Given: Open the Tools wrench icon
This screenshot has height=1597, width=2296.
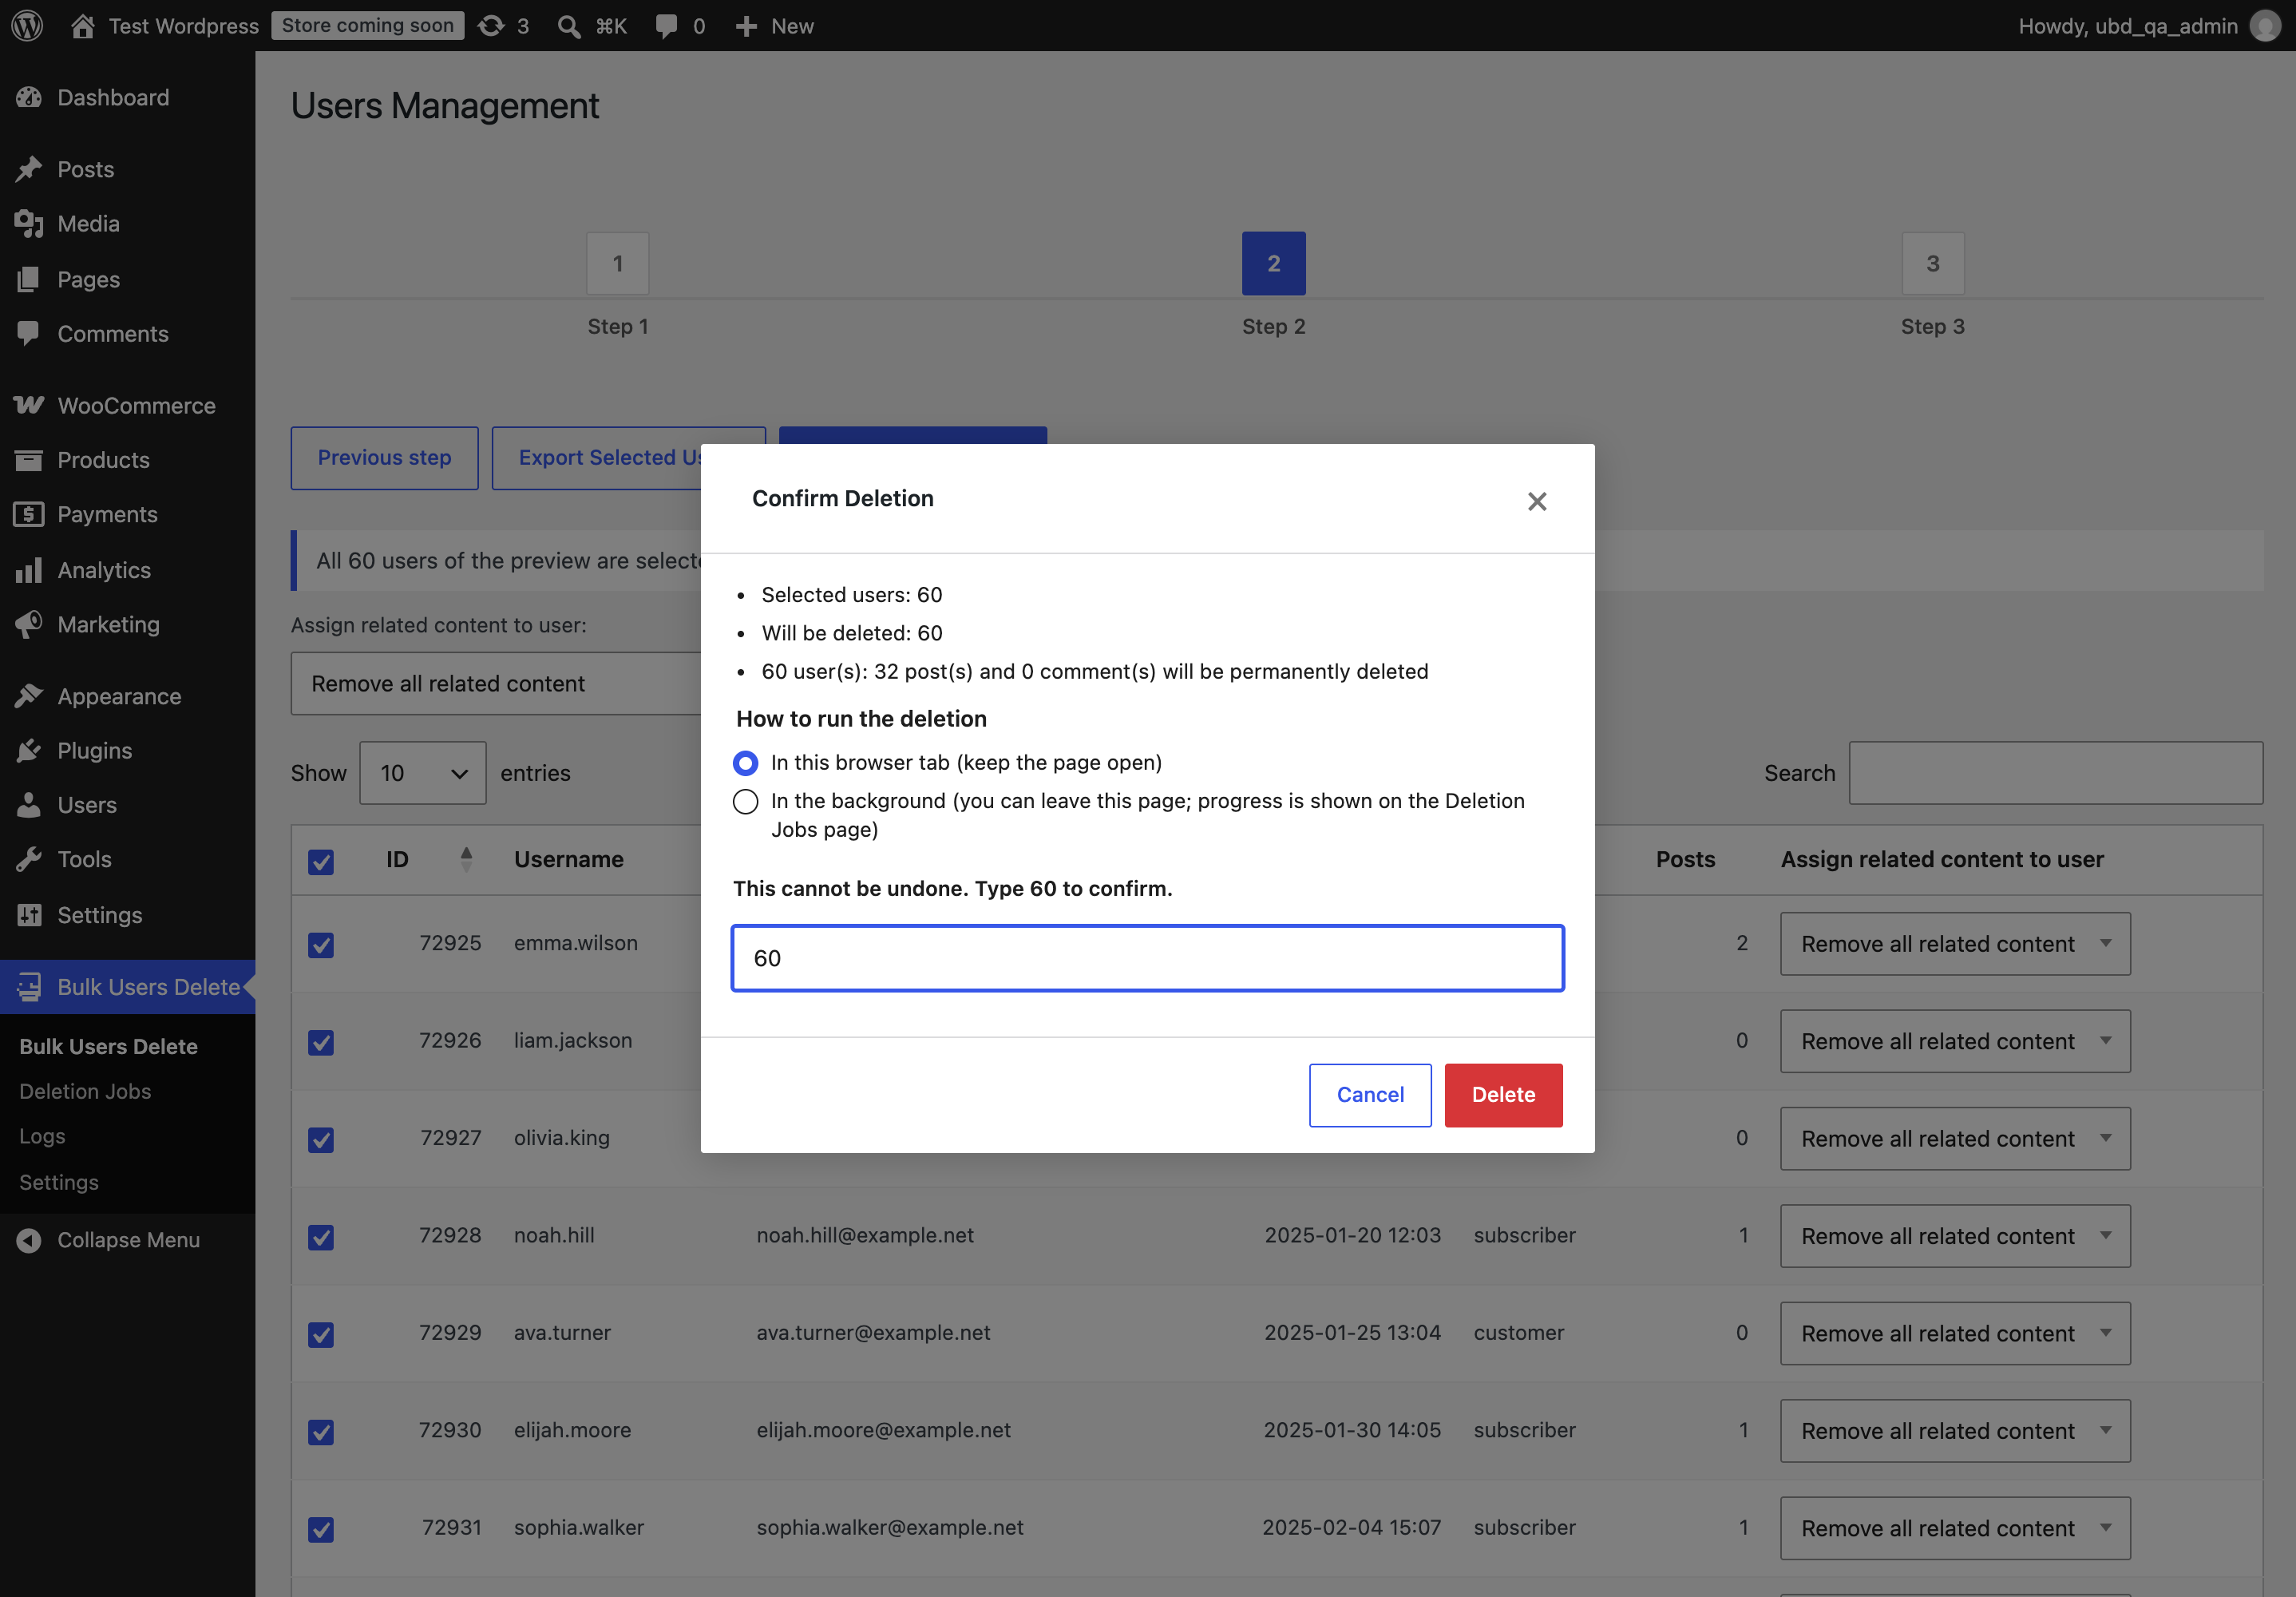Looking at the screenshot, I should 29,859.
